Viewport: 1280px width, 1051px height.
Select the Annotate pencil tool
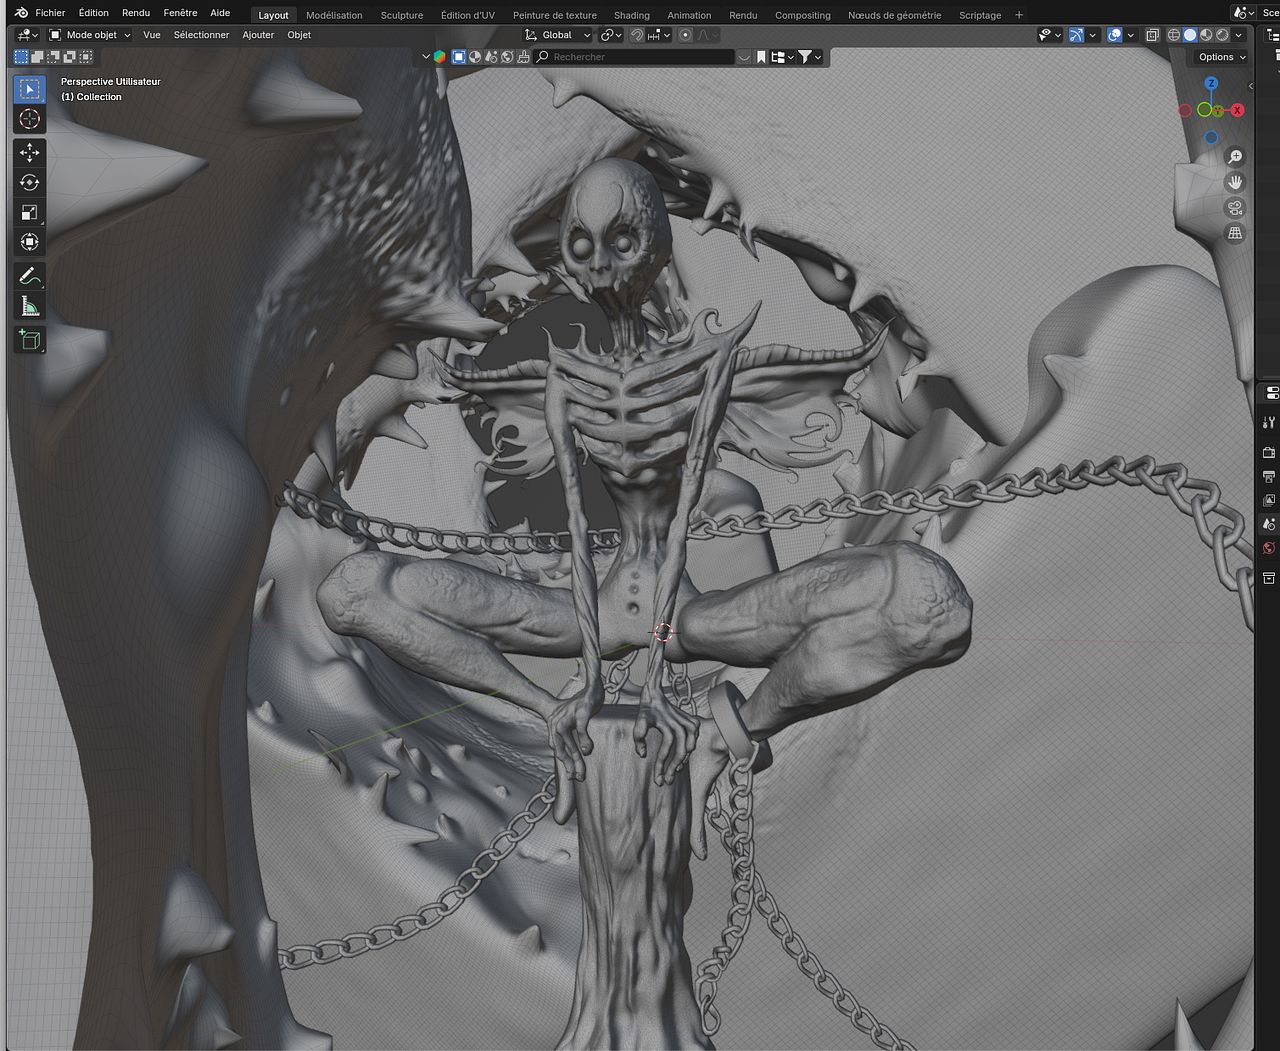click(x=29, y=276)
